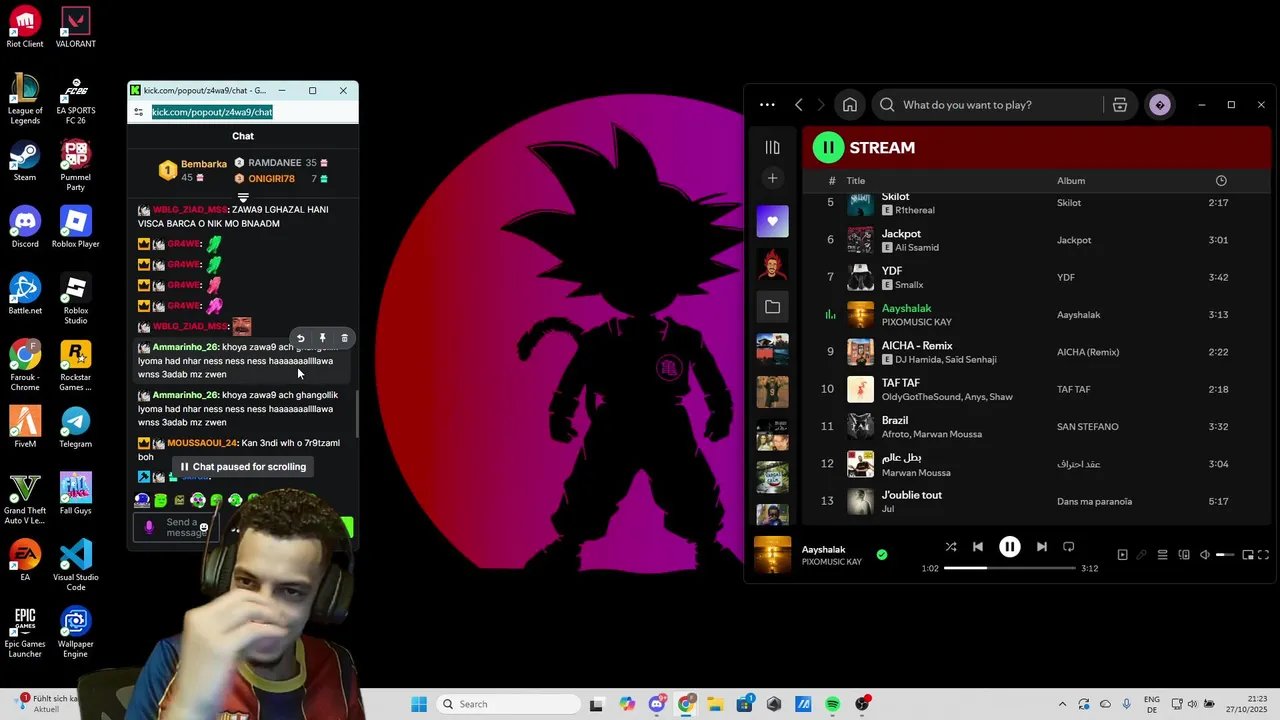The image size is (1280, 720).
Task: Seek in the Spotify song progress bar
Action: click(1010, 568)
